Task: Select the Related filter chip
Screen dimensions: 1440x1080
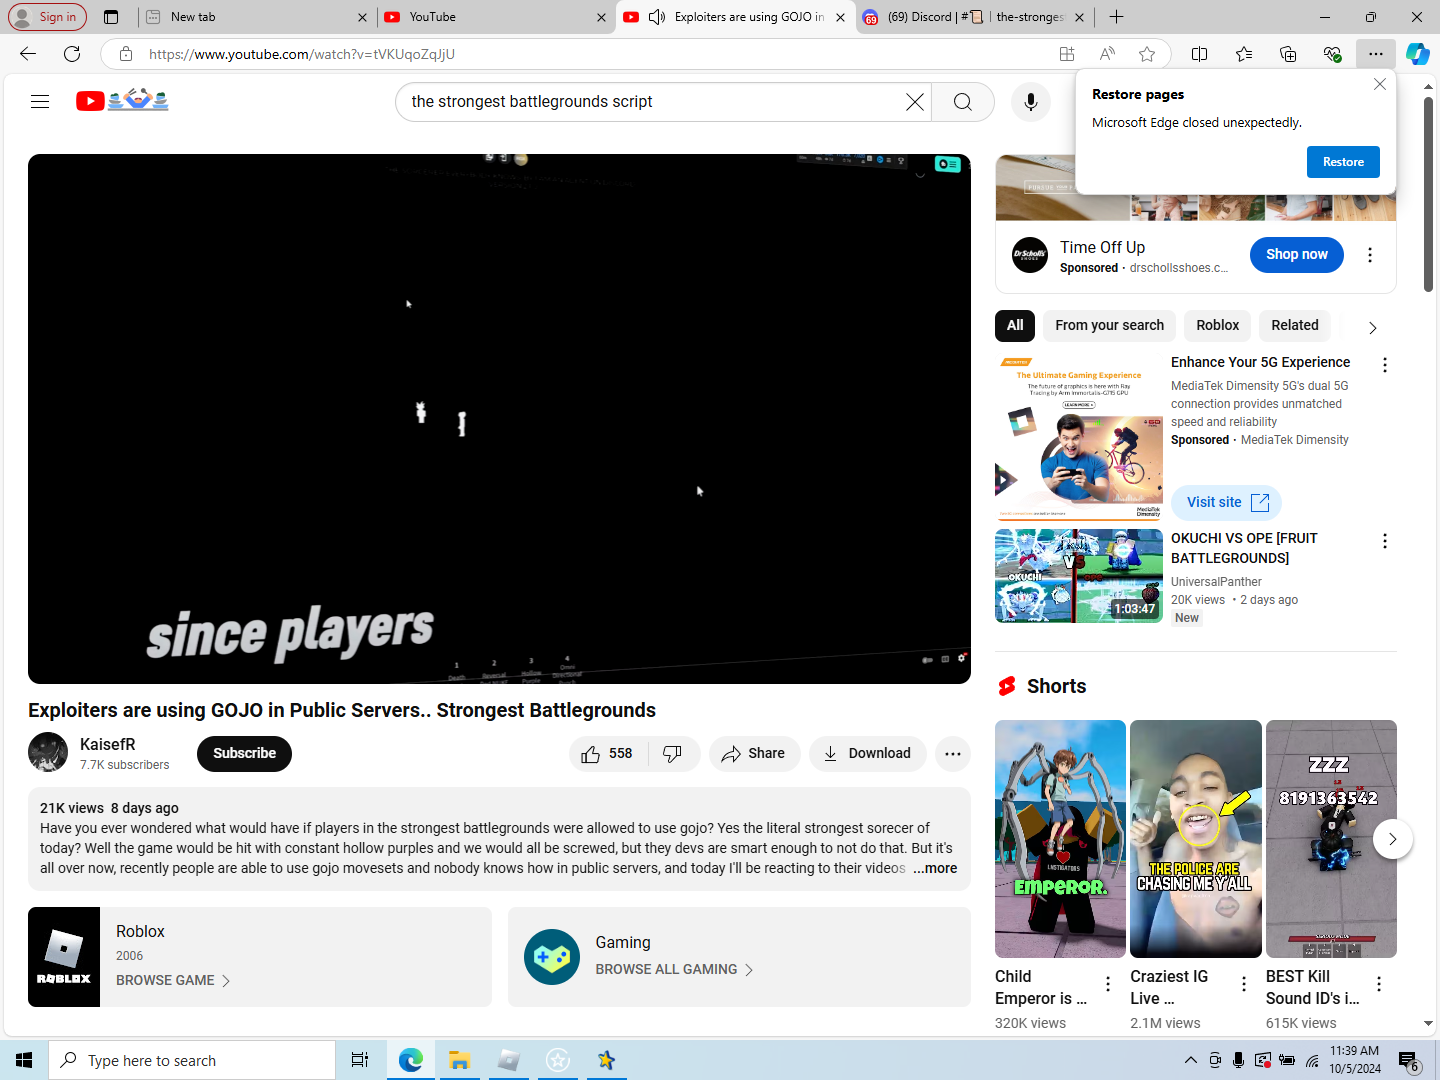Action: 1295,325
